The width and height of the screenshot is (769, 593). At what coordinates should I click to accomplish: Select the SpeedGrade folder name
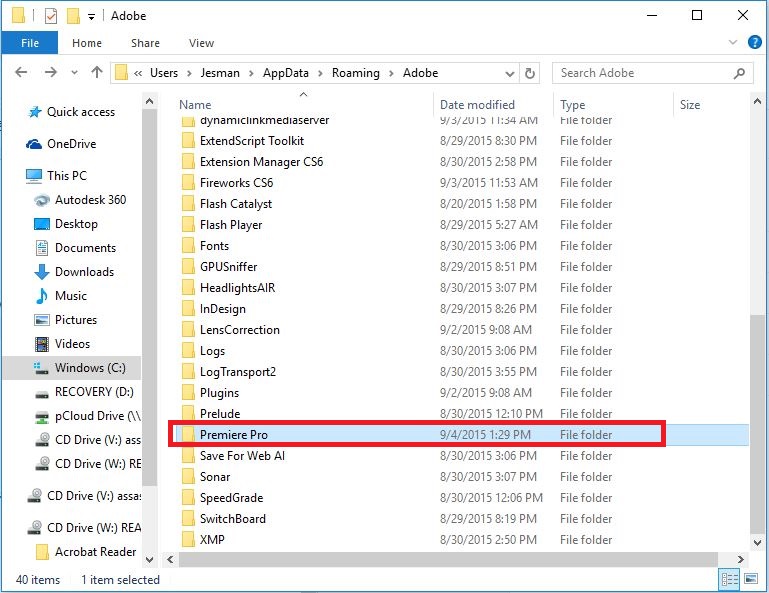point(231,498)
